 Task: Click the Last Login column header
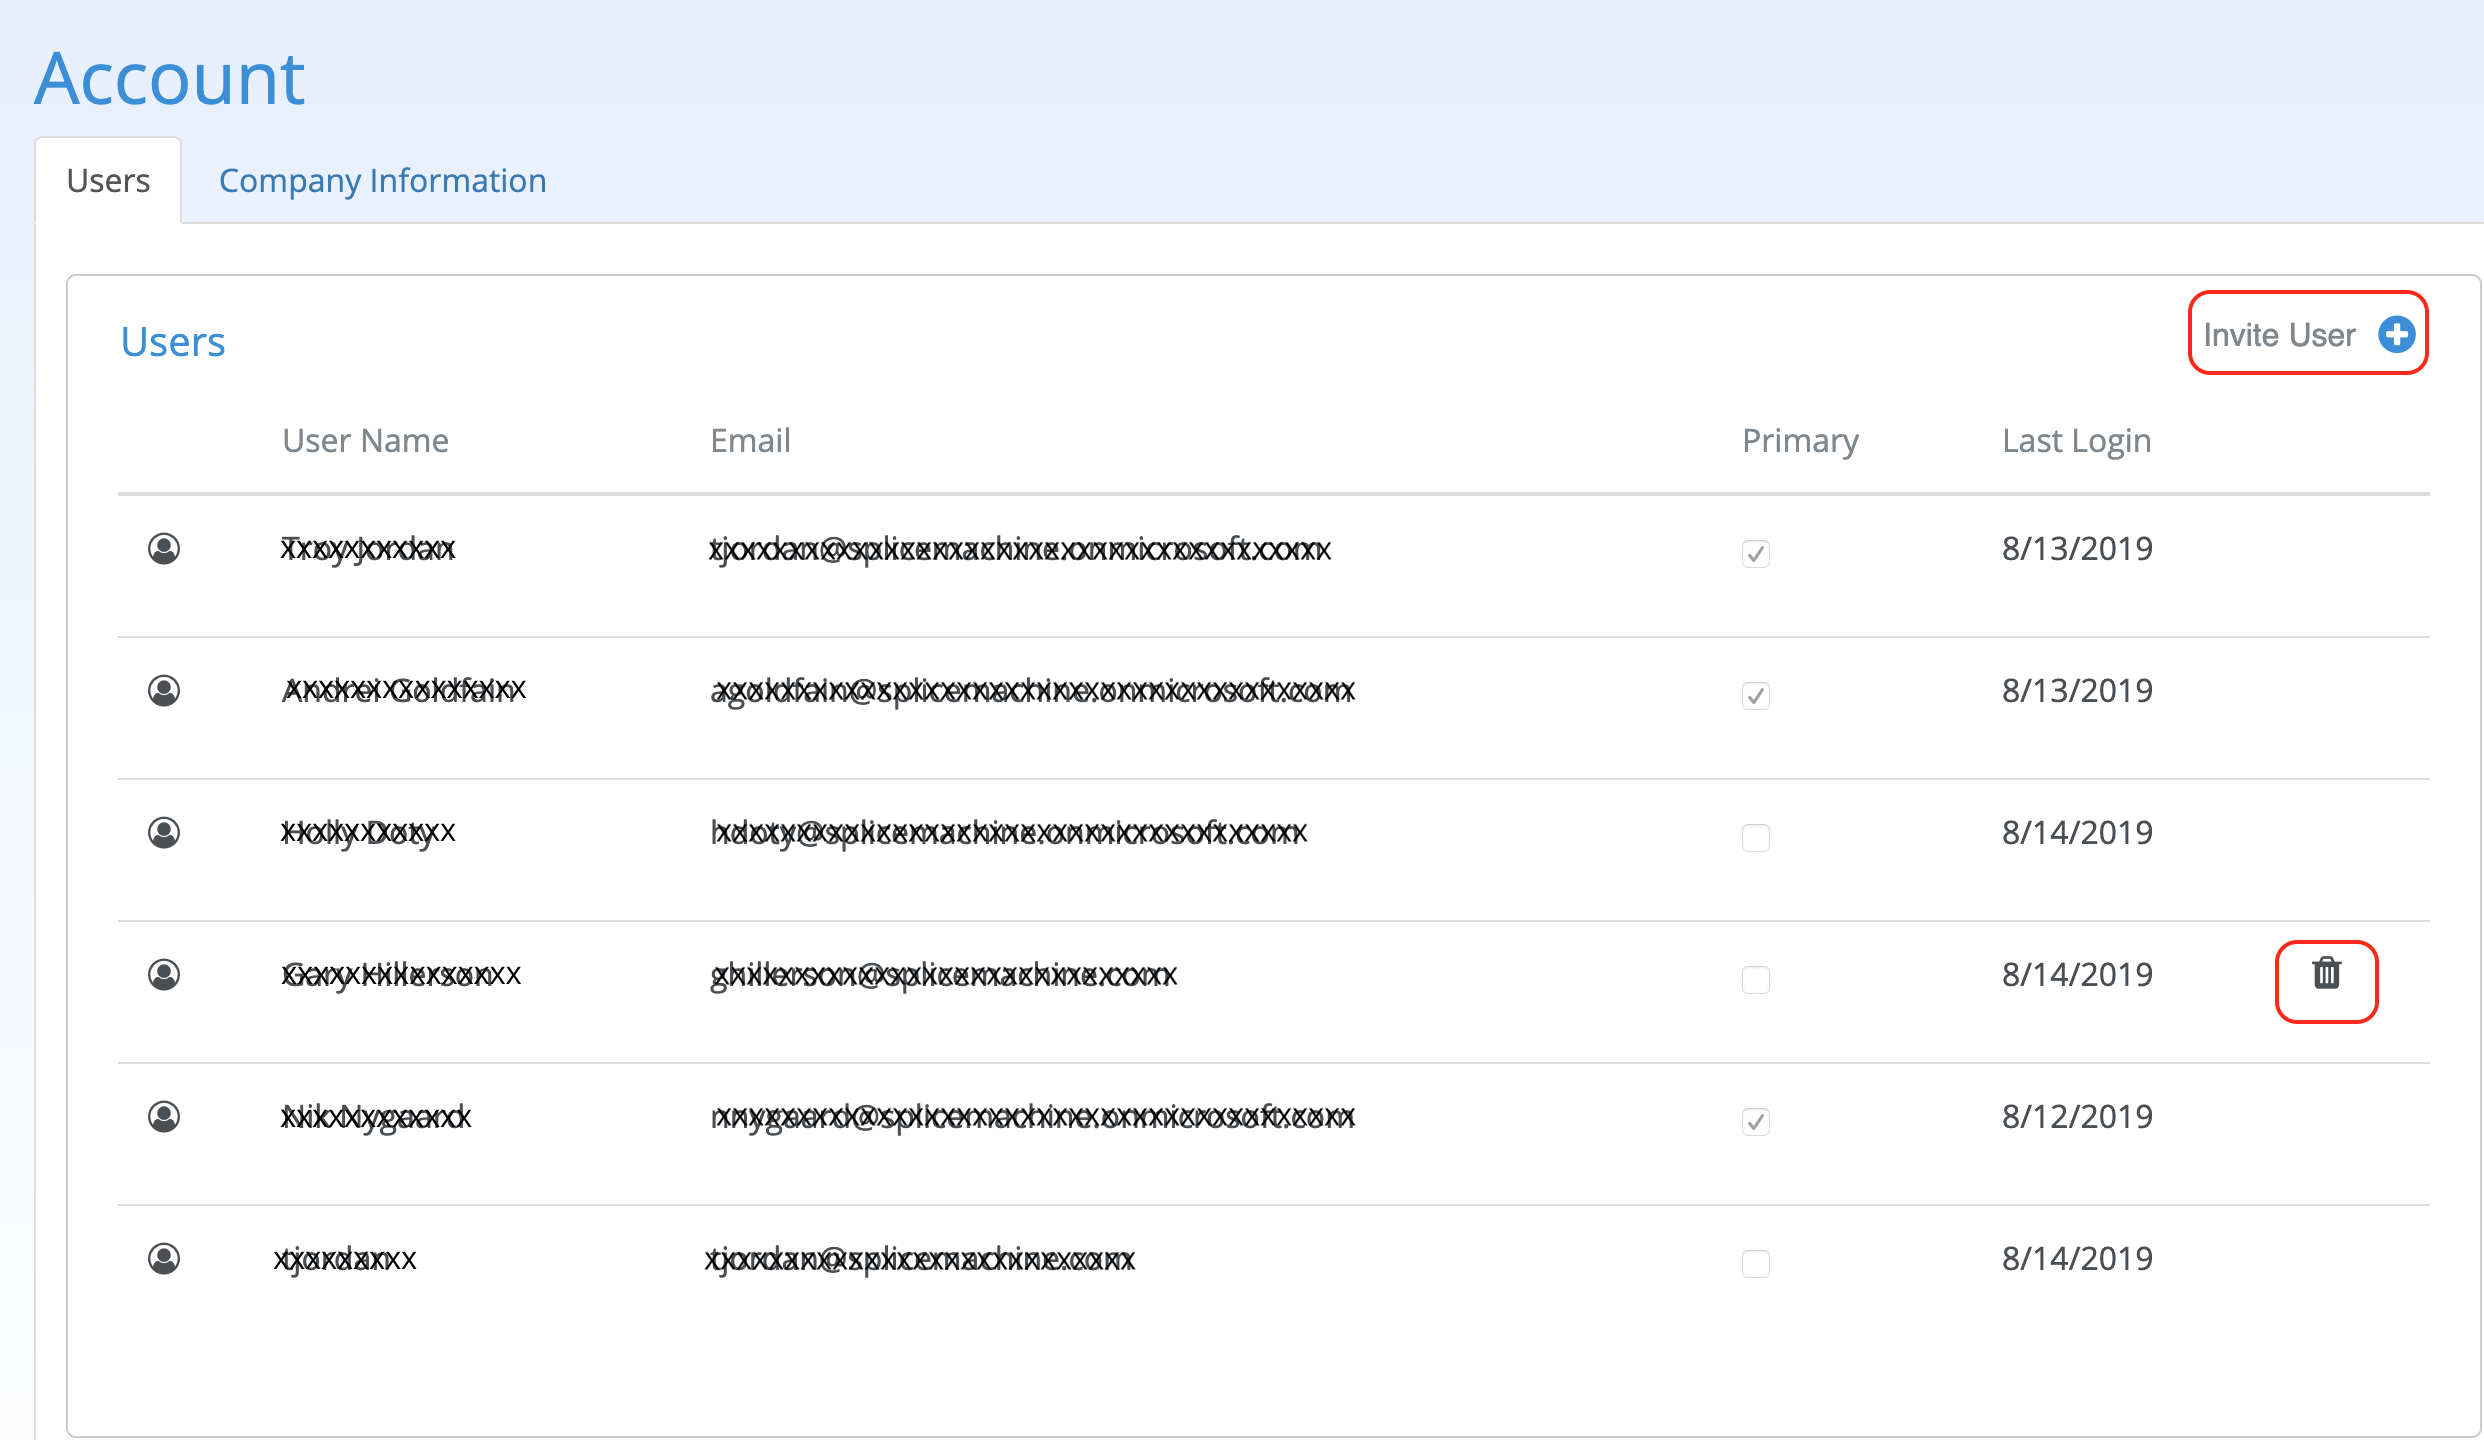(2076, 440)
